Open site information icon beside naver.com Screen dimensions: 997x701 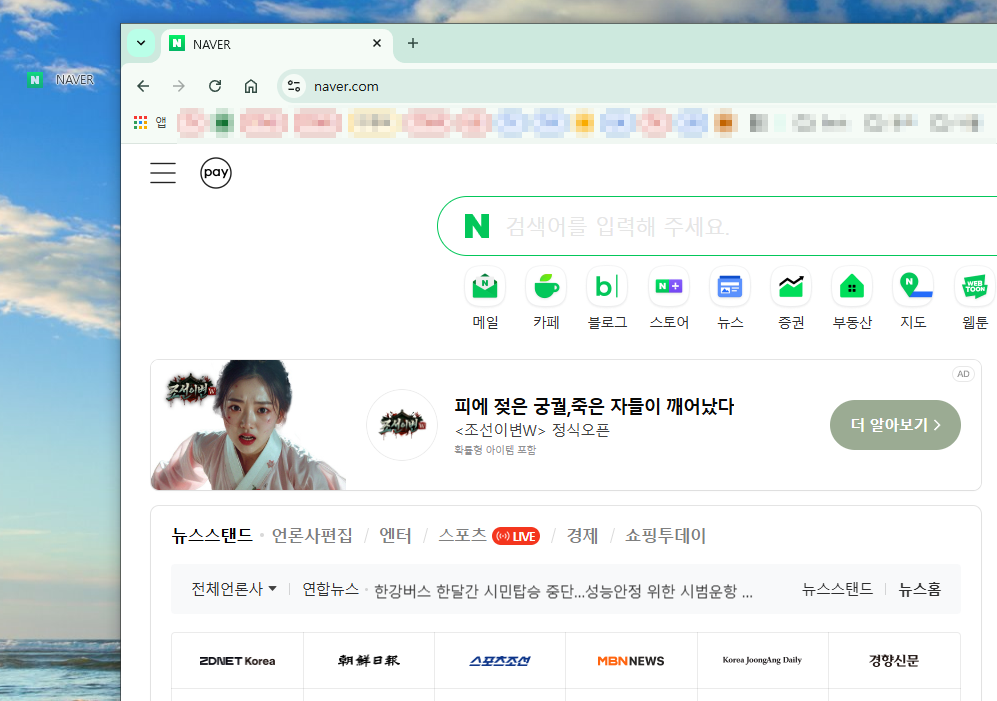click(294, 86)
